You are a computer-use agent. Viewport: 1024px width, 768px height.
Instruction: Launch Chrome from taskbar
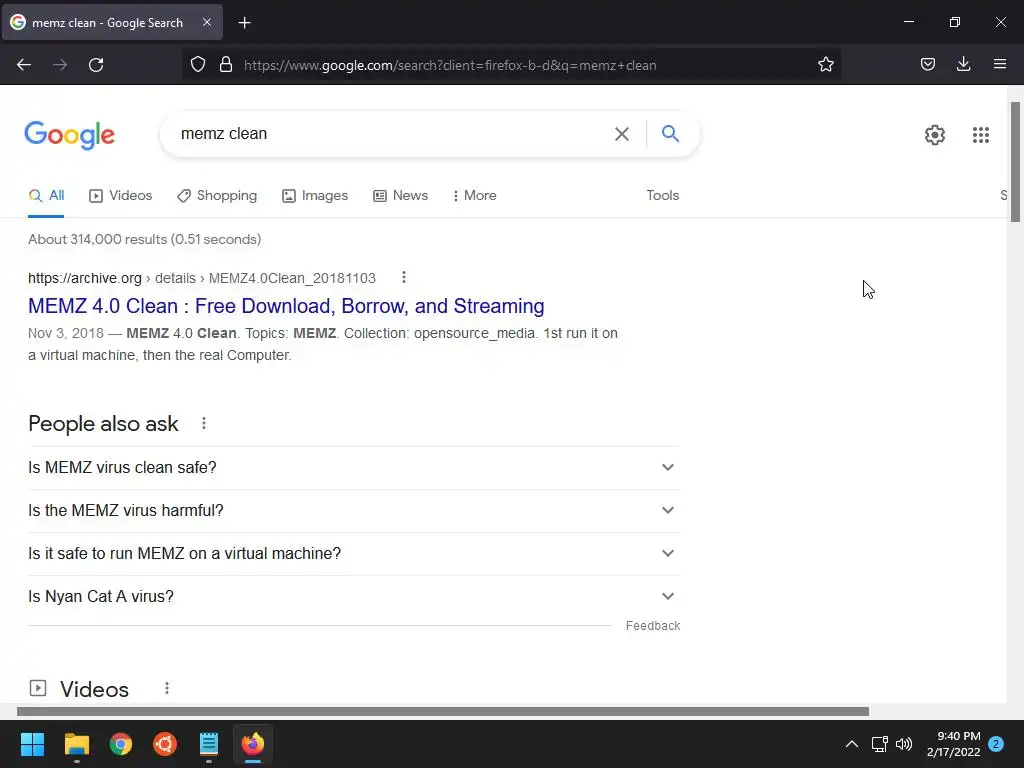pos(121,744)
